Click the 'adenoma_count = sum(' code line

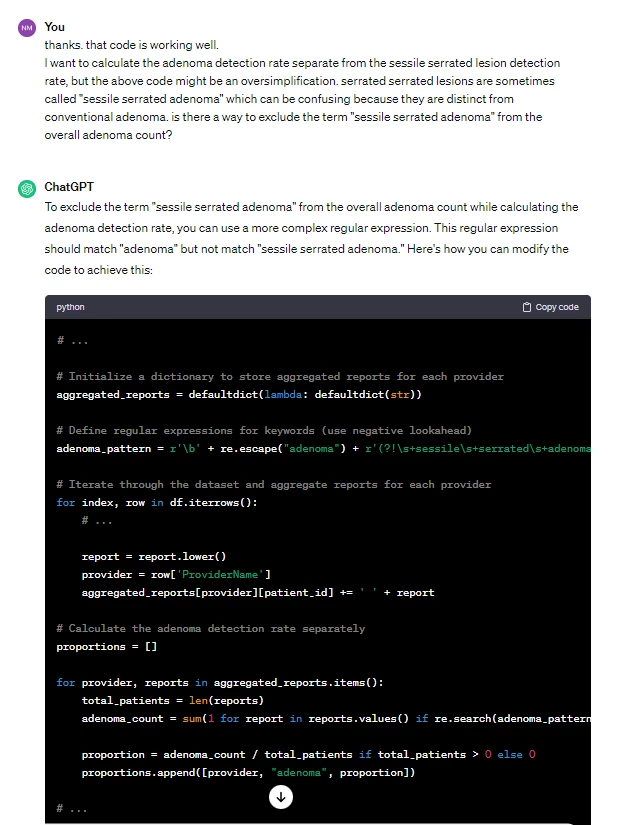click(336, 719)
